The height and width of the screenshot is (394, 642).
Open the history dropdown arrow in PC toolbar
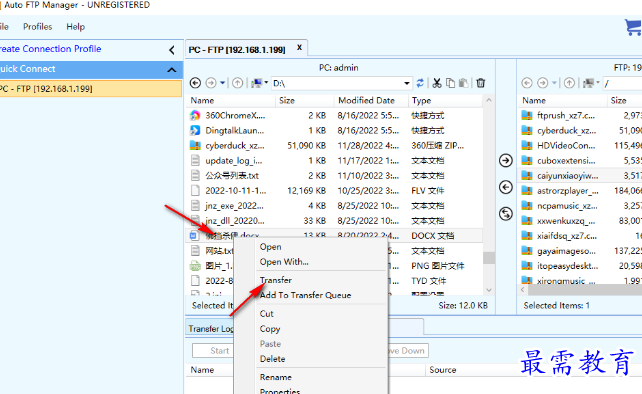pyautogui.click(x=222, y=83)
